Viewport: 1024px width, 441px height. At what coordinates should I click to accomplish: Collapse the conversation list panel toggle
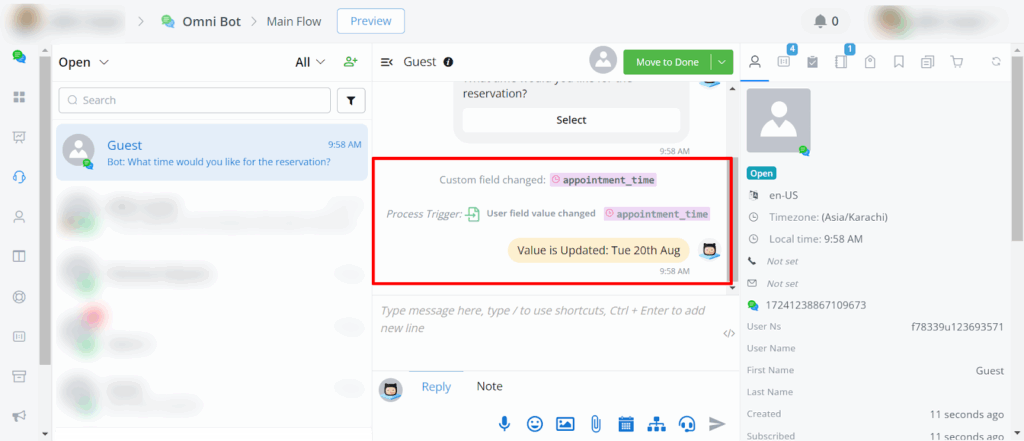[x=387, y=62]
